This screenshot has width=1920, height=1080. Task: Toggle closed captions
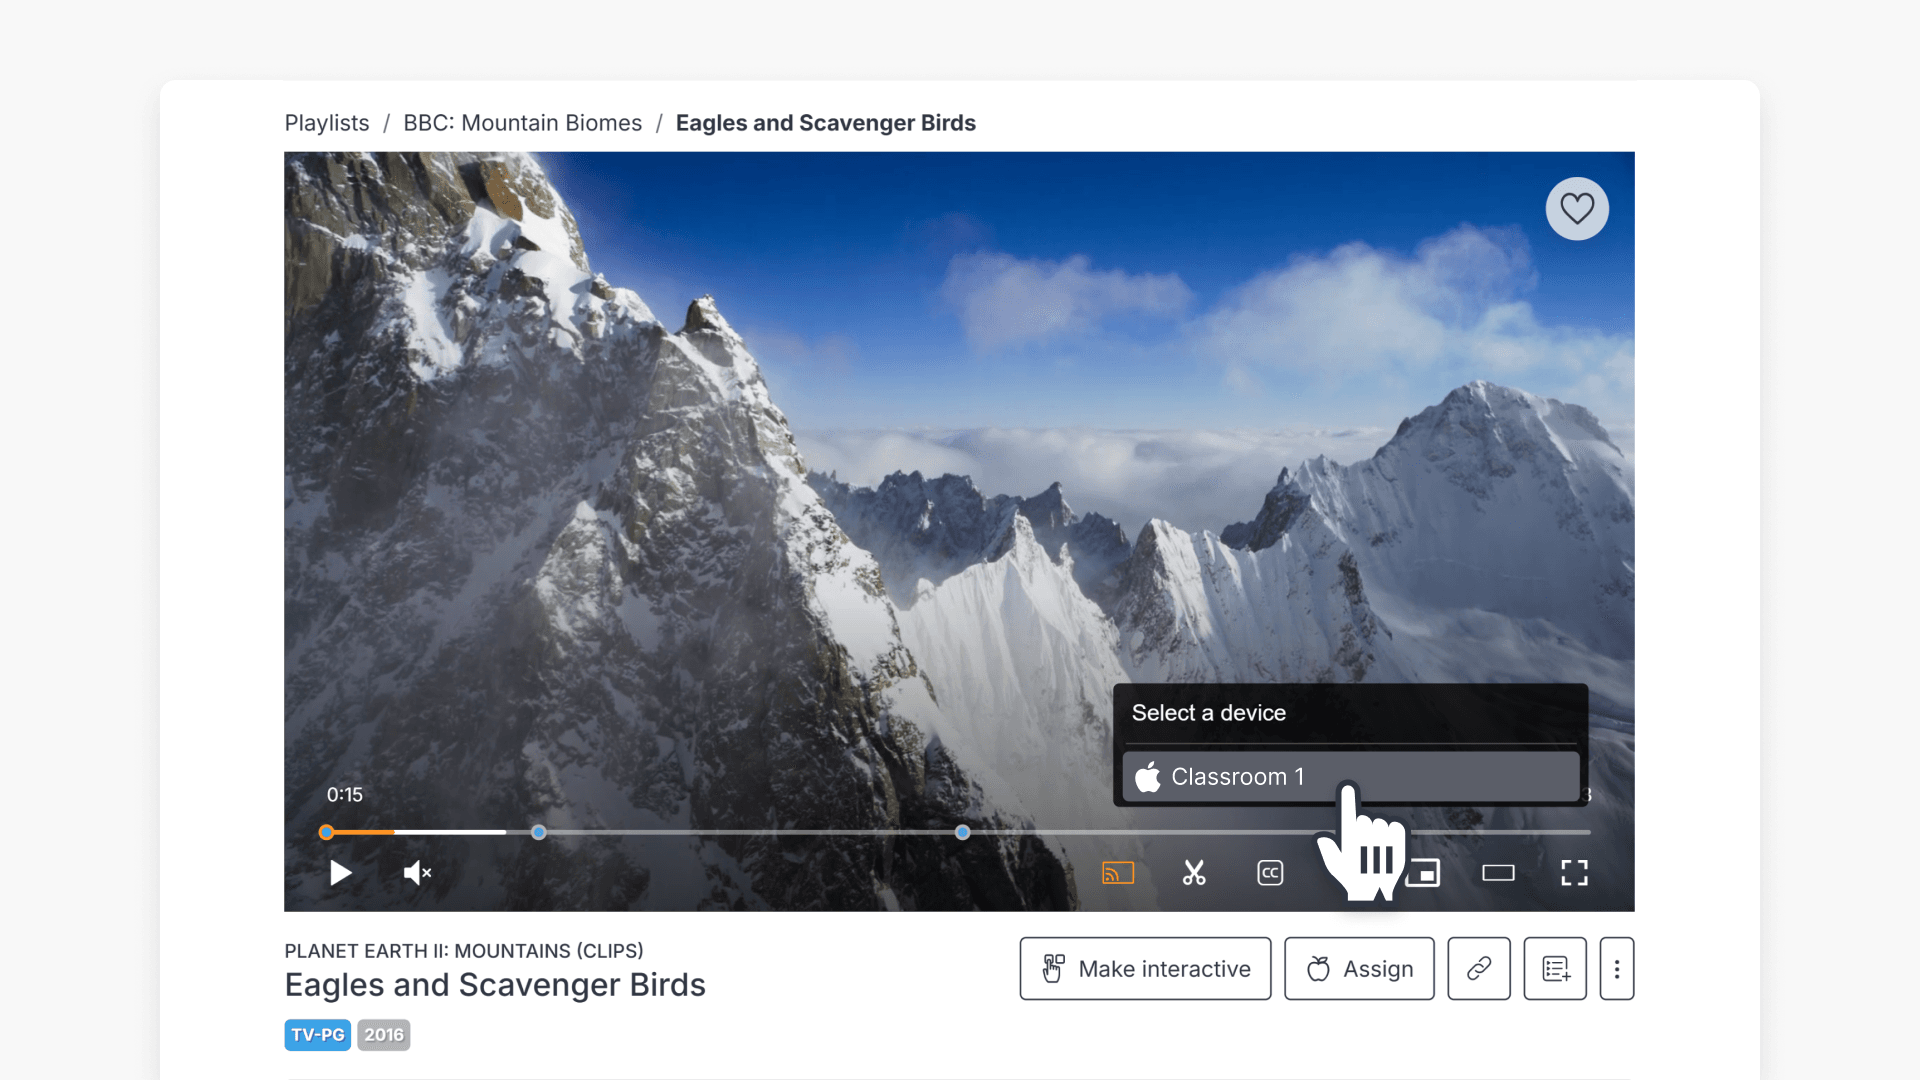pos(1270,873)
